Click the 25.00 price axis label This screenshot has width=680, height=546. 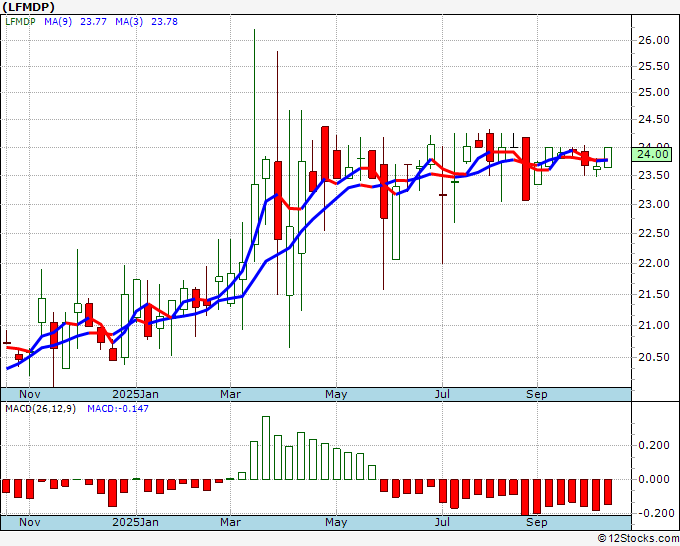654,92
